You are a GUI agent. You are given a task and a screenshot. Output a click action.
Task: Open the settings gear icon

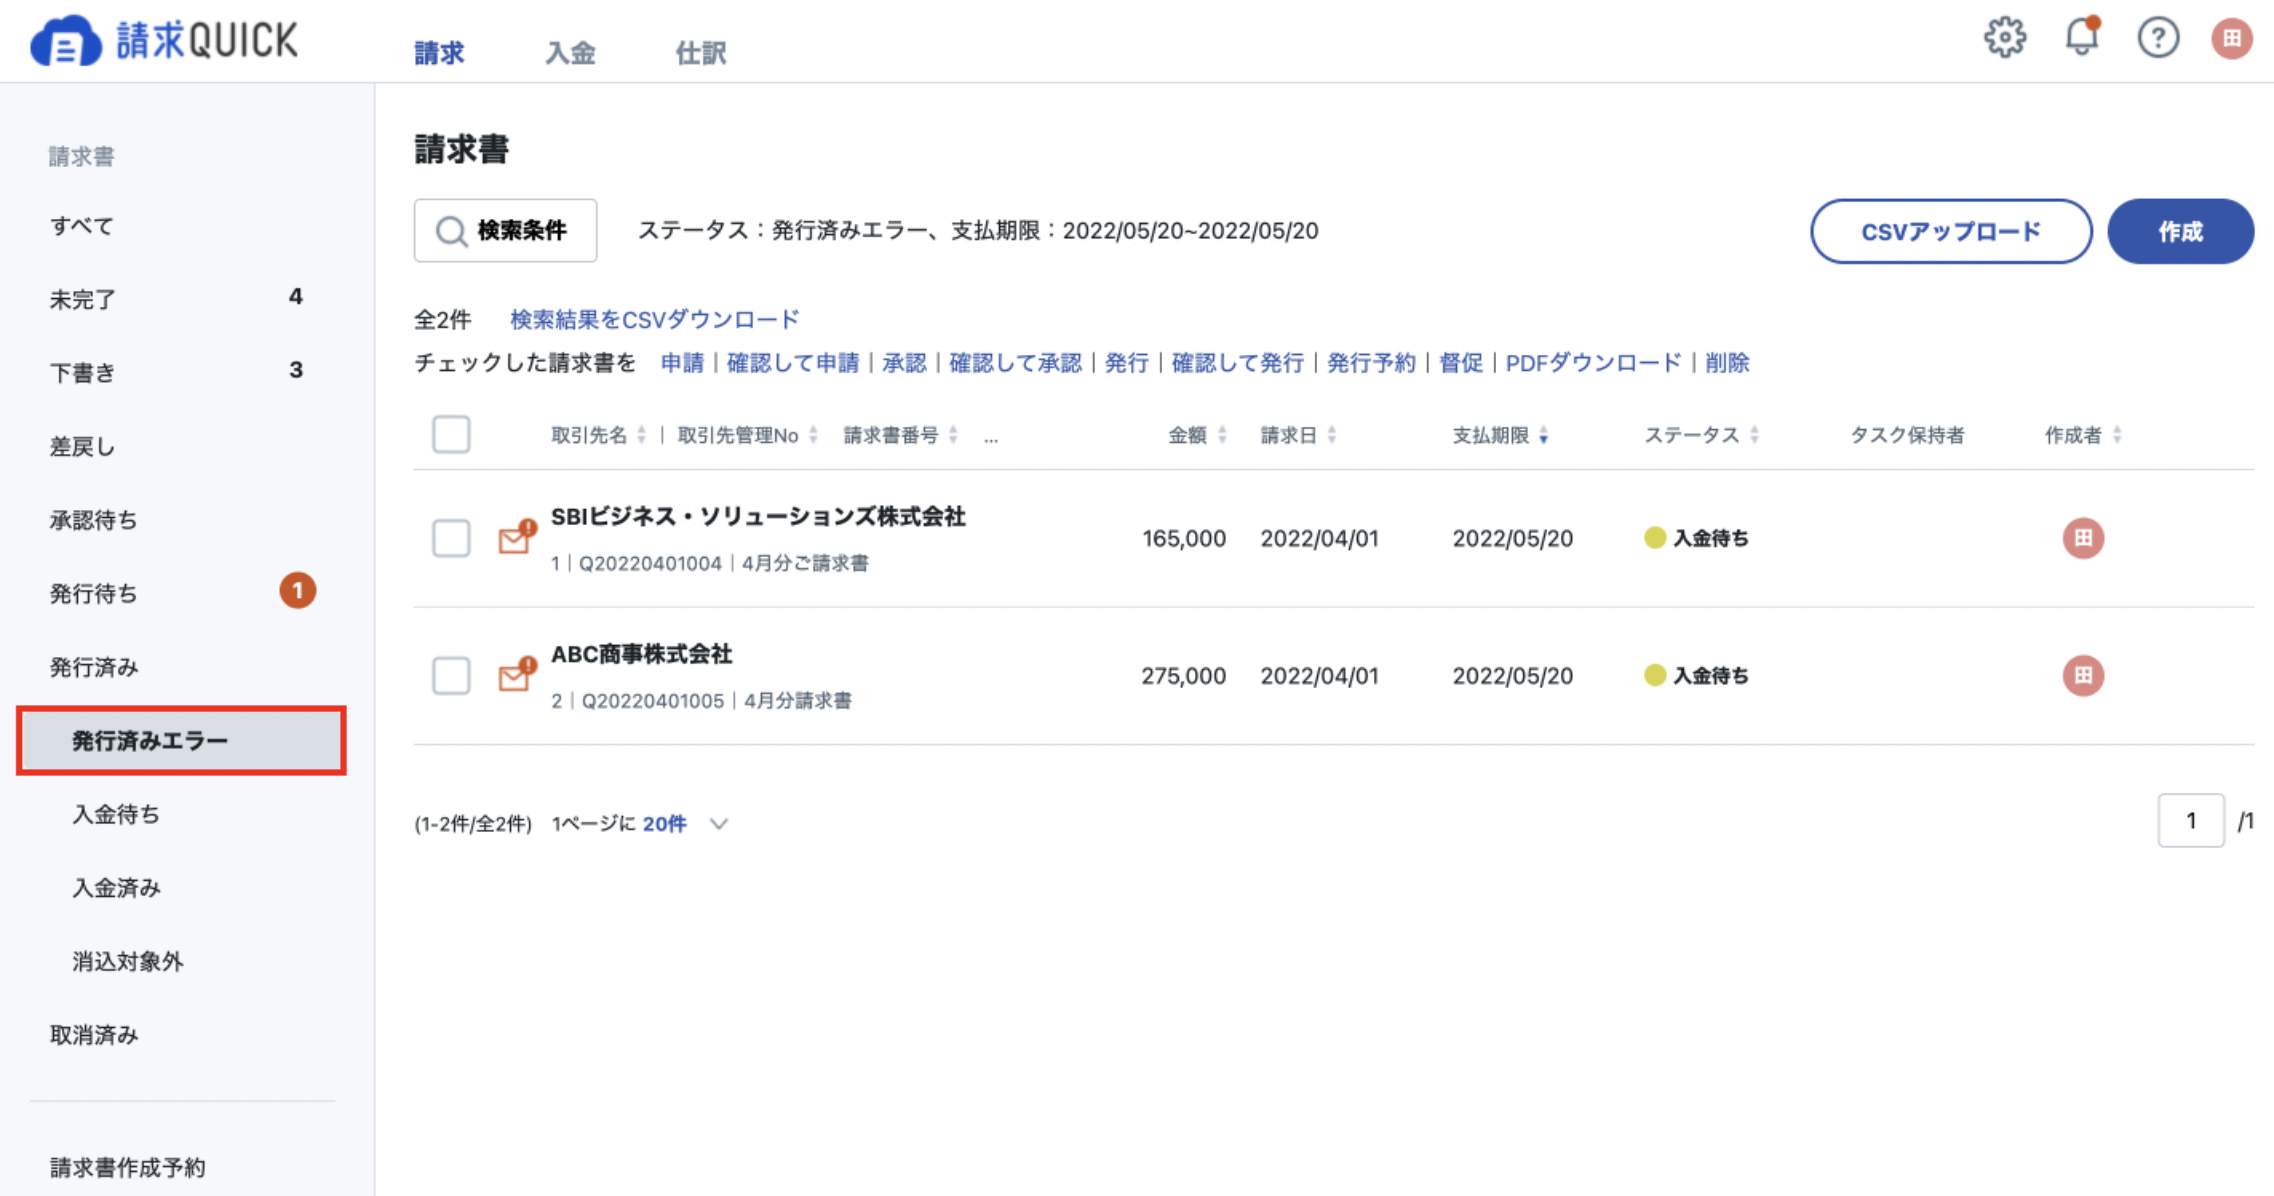2005,38
